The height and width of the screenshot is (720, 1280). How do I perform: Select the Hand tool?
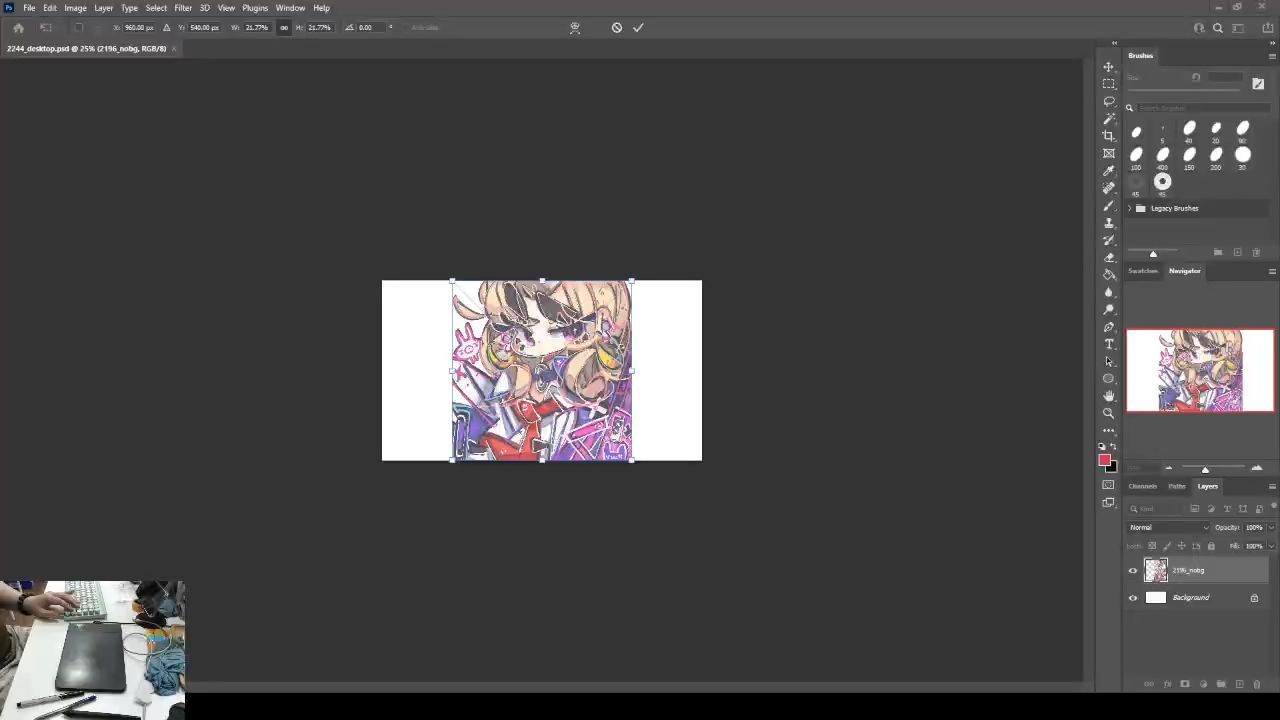click(1108, 396)
